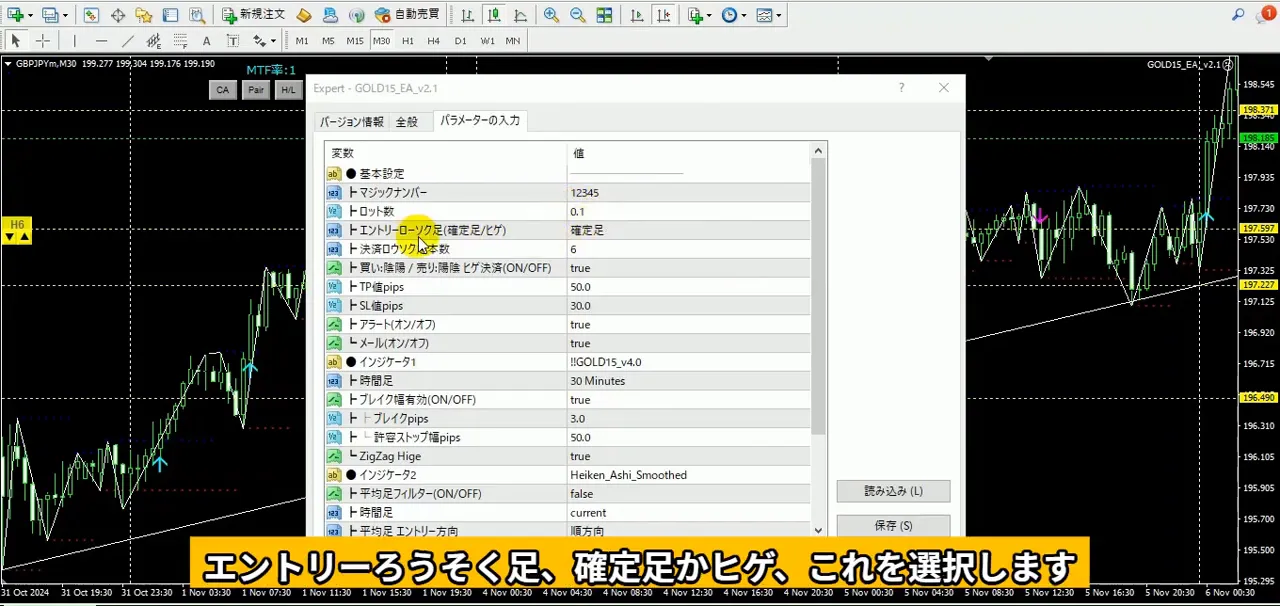Select the crosshair tool
This screenshot has width=1280, height=606.
pyautogui.click(x=43, y=41)
